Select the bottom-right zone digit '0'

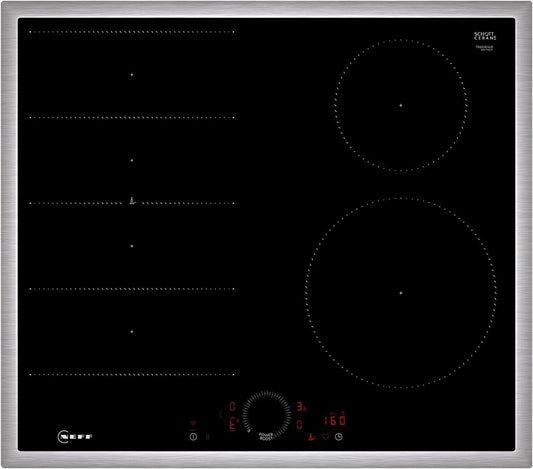(299, 424)
